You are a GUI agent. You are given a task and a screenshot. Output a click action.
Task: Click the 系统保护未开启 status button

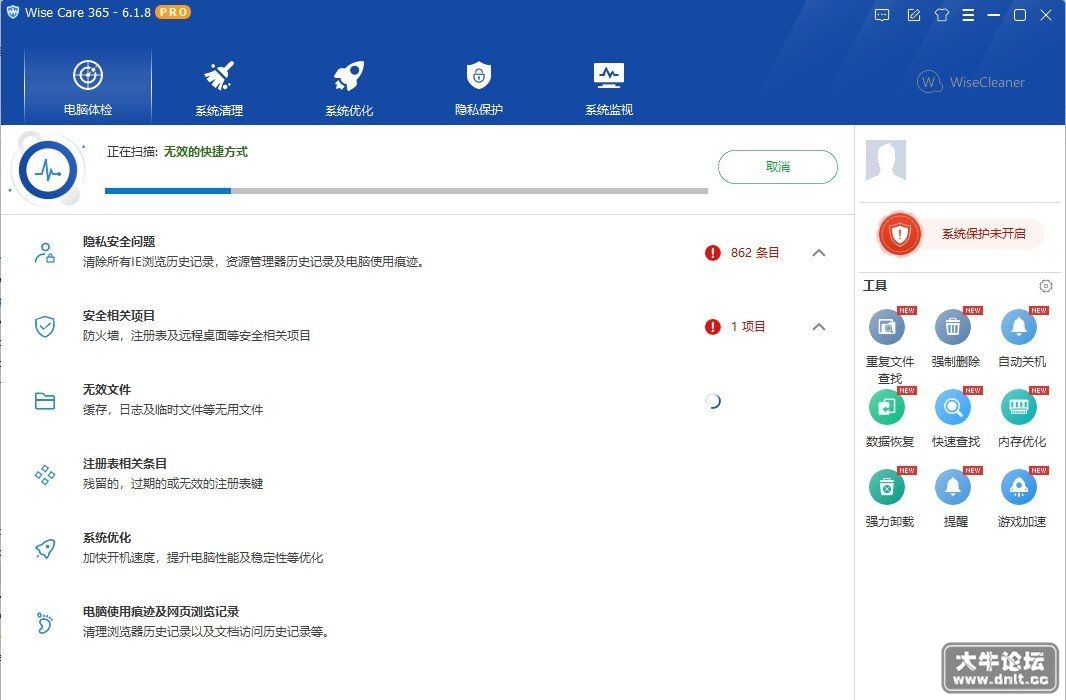coord(983,234)
